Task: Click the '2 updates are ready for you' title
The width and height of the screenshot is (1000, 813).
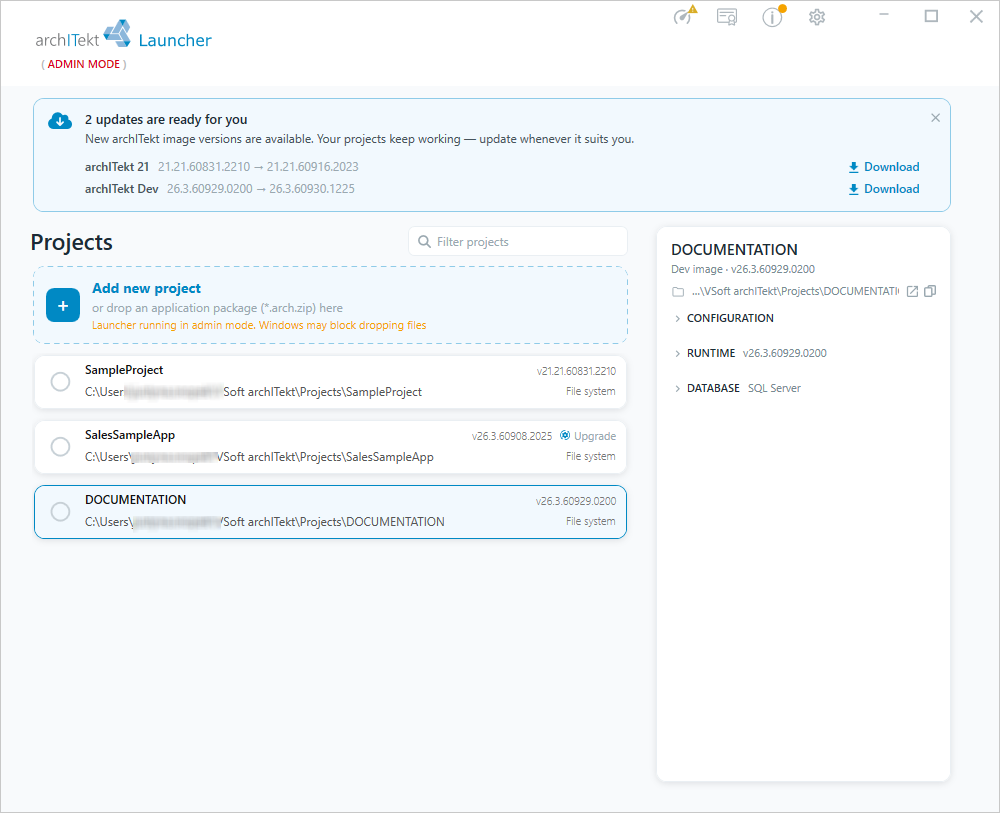Action: tap(166, 120)
